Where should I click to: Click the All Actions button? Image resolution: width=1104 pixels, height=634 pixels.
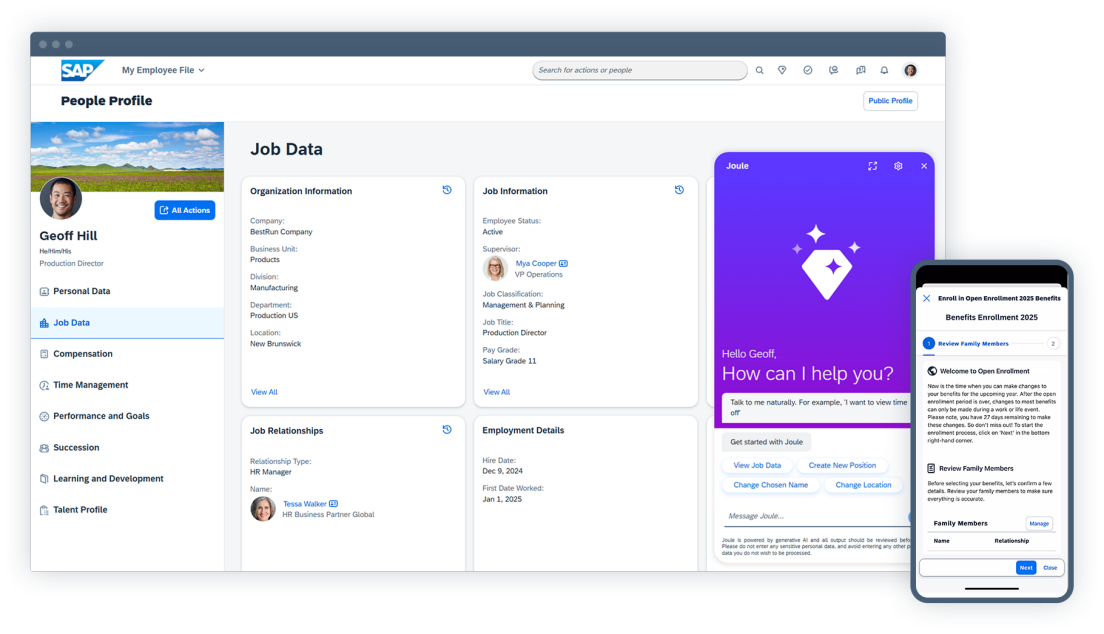coord(184,210)
